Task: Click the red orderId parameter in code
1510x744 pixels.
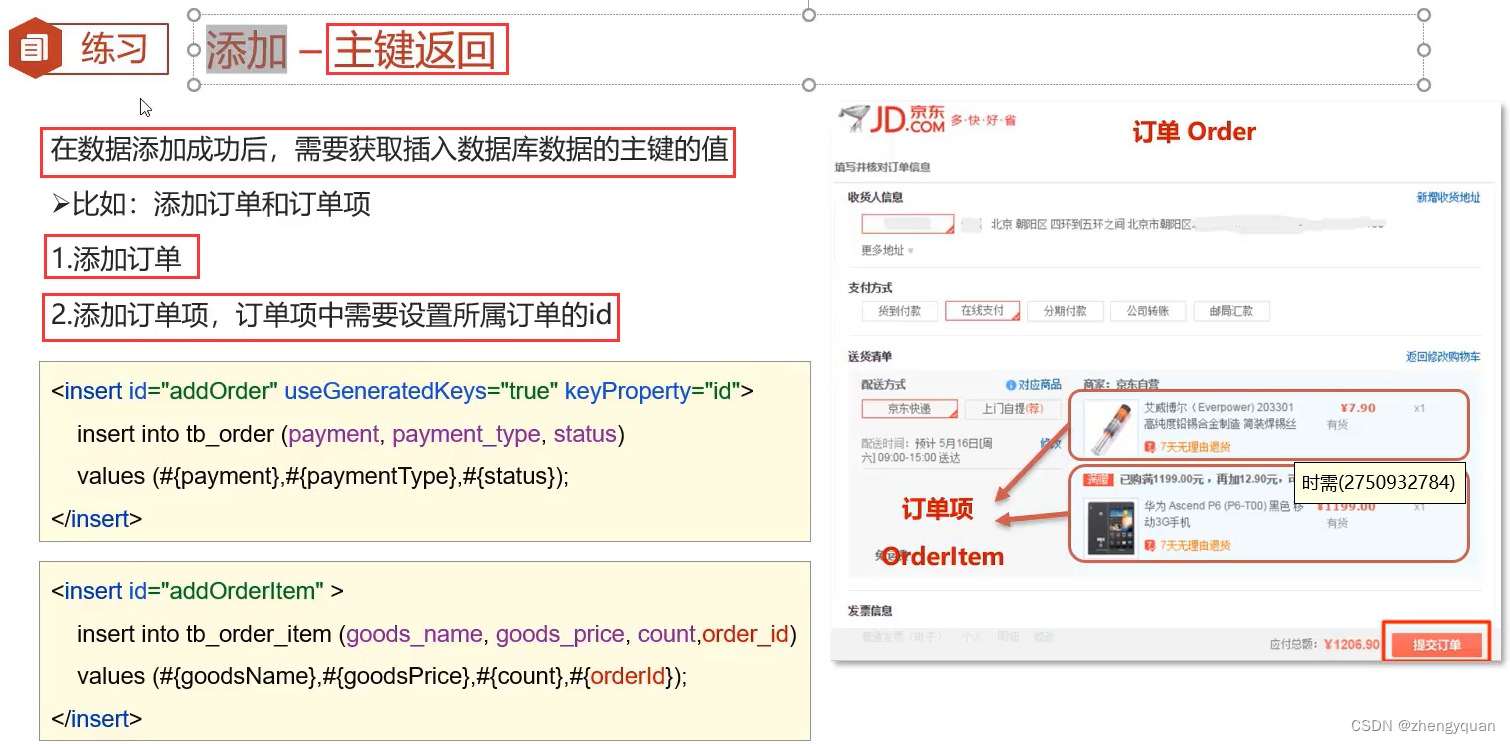Action: coord(628,677)
